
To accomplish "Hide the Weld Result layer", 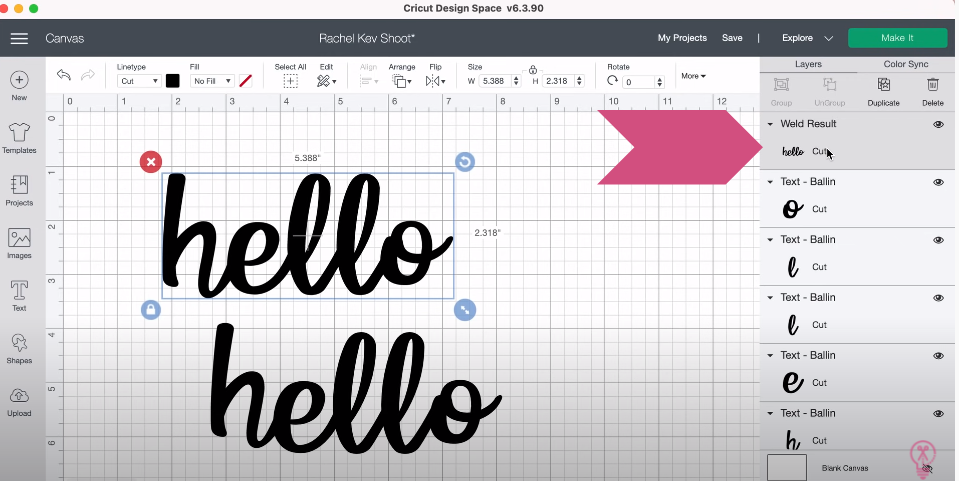I will click(x=938, y=124).
